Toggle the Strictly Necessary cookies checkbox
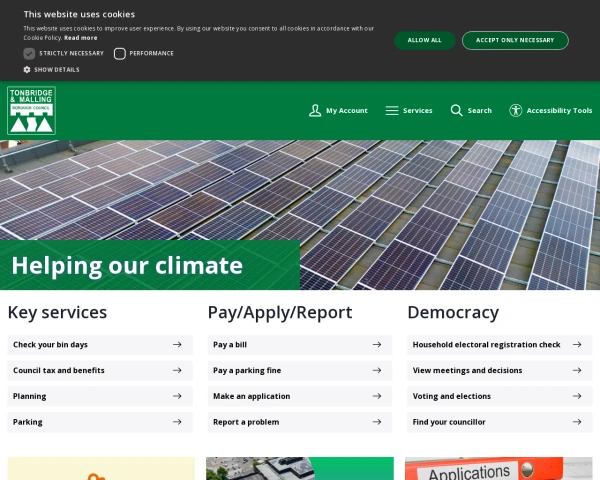 pos(29,53)
